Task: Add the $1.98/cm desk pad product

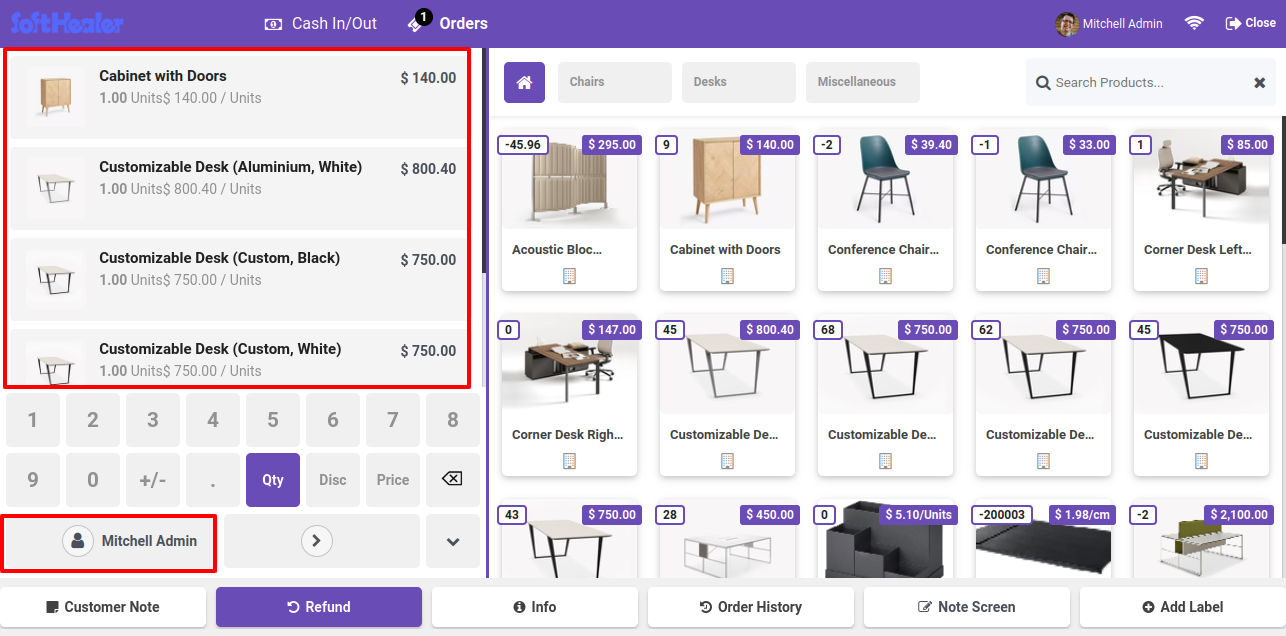Action: tap(1043, 540)
